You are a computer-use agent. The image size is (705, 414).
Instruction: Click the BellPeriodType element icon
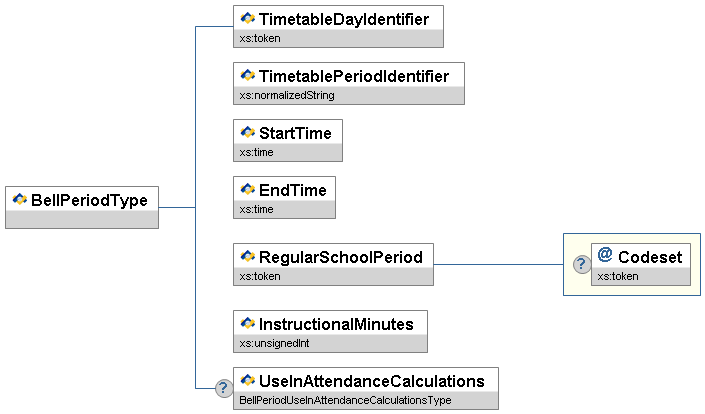pyautogui.click(x=19, y=200)
